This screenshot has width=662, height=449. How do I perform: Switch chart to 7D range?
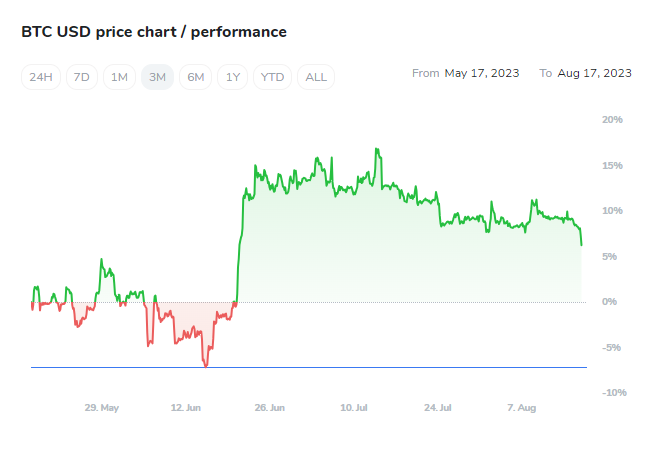tap(82, 77)
